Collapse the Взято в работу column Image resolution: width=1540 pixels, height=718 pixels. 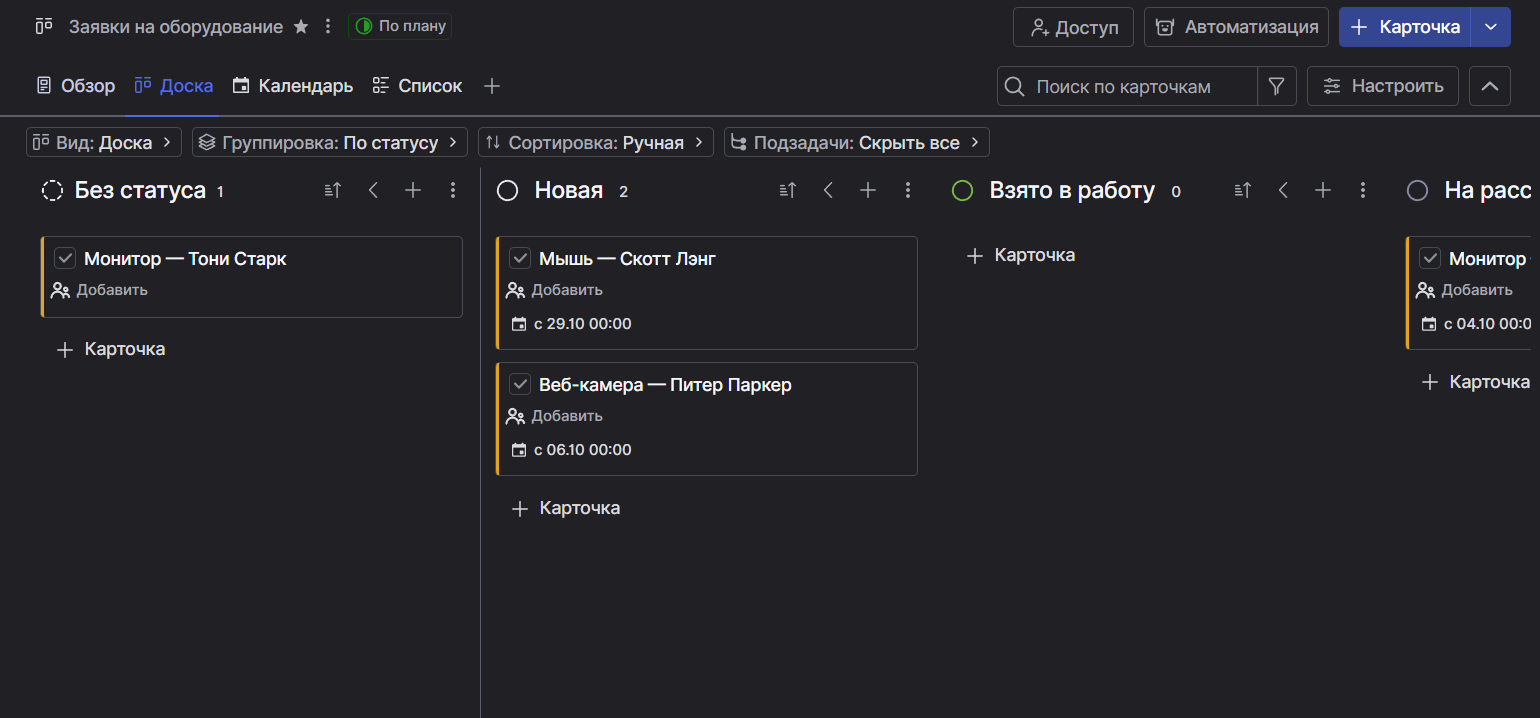pyautogui.click(x=1283, y=190)
